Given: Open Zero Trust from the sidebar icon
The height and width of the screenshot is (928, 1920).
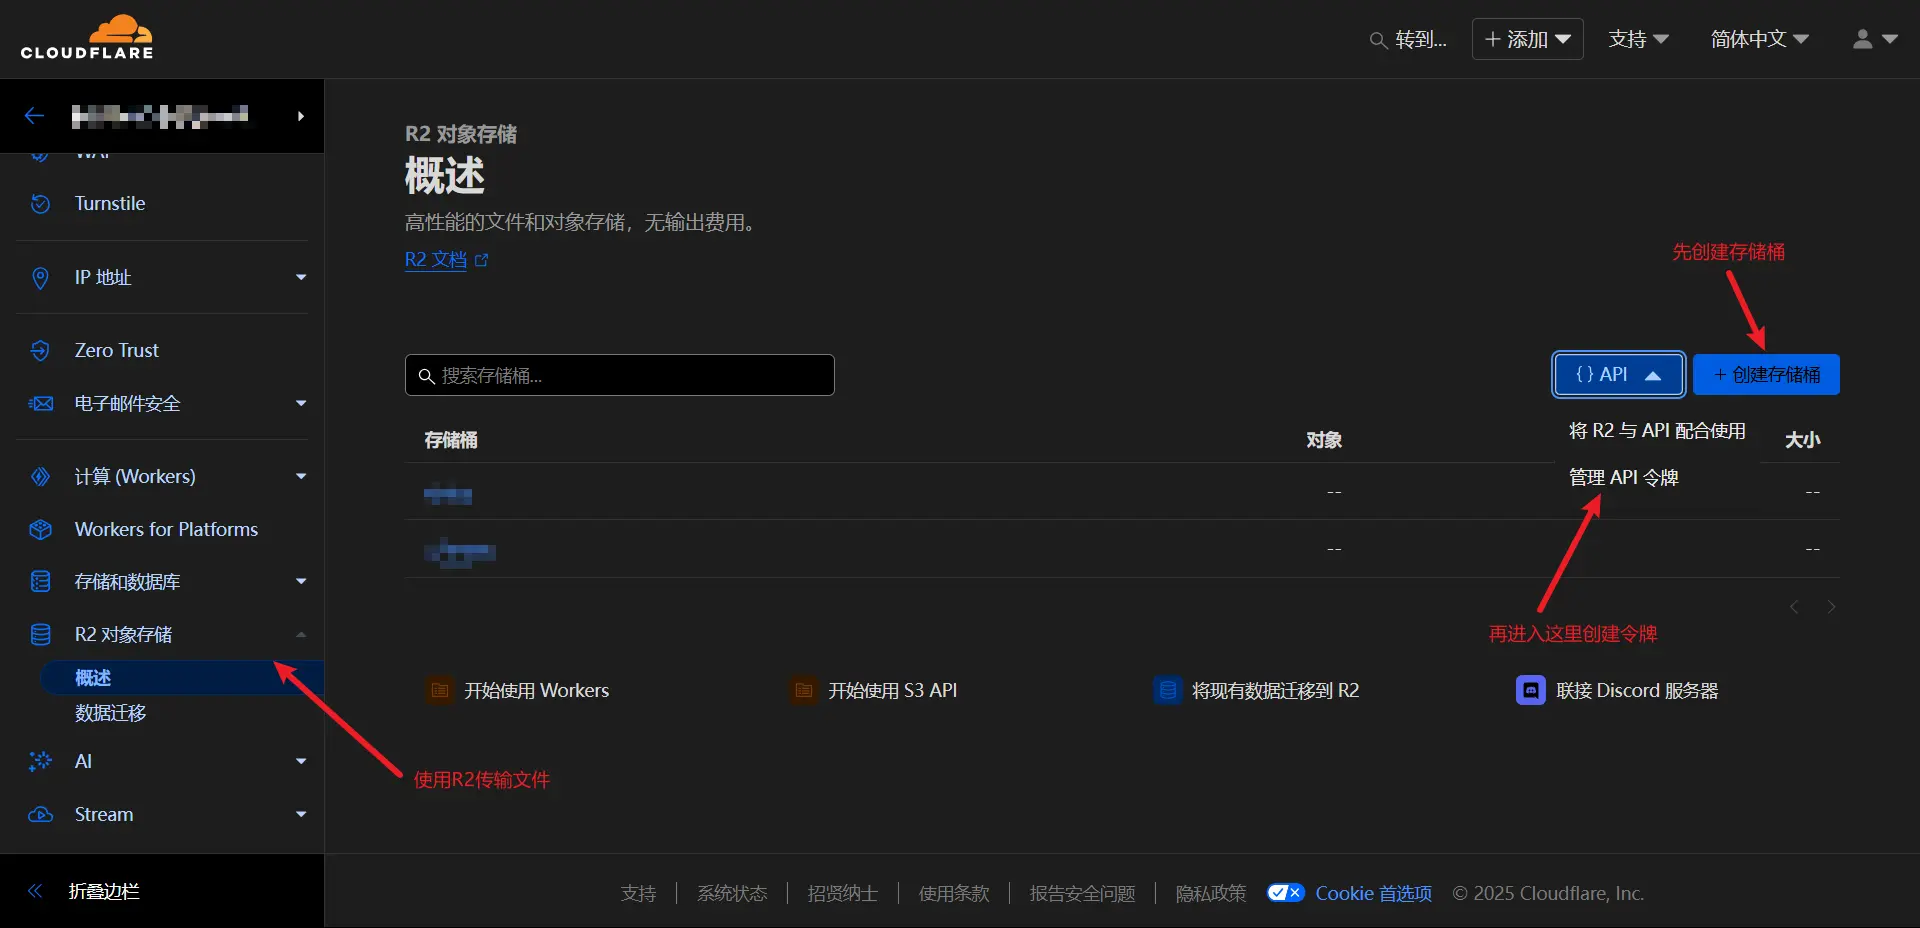Looking at the screenshot, I should (39, 350).
